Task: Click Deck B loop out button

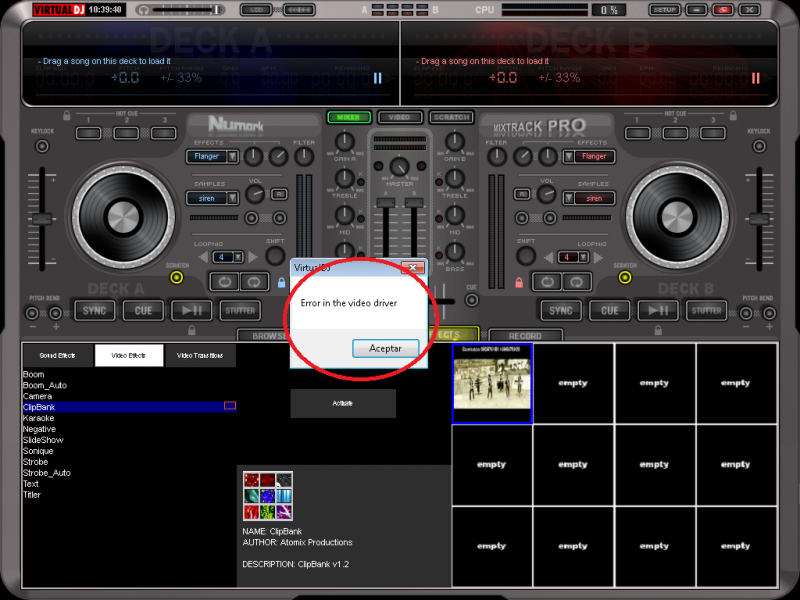Action: [x=577, y=282]
